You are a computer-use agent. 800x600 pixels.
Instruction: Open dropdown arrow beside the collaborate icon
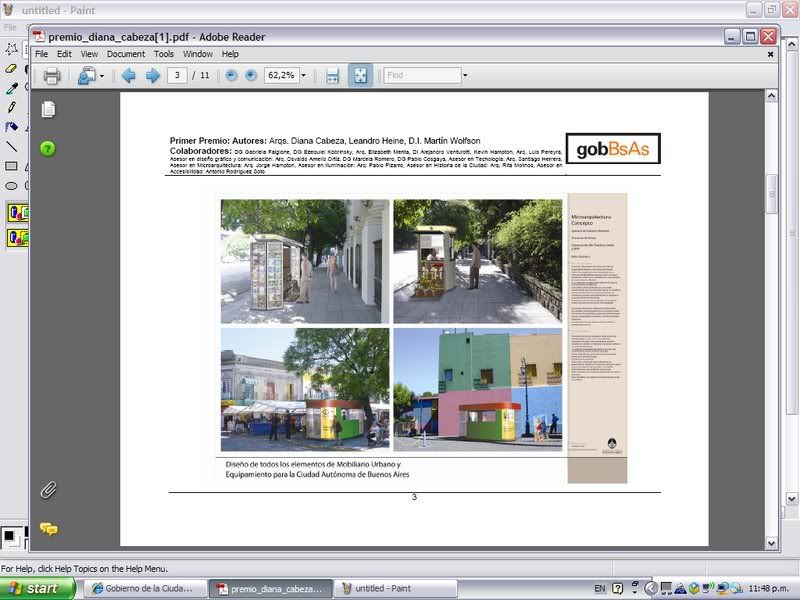(102, 75)
